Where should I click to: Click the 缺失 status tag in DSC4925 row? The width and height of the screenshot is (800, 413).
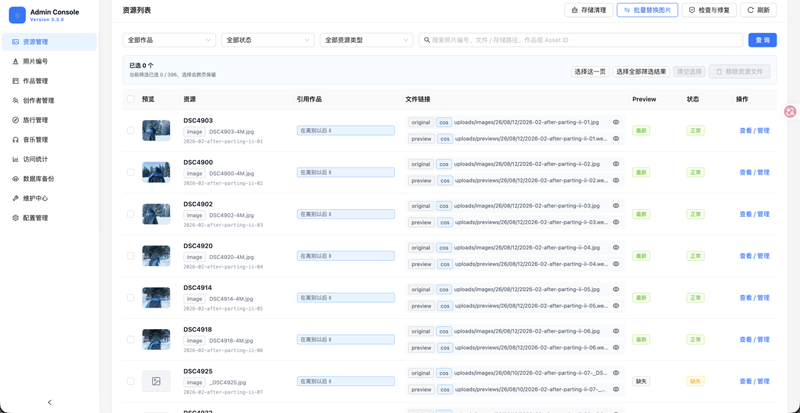695,381
